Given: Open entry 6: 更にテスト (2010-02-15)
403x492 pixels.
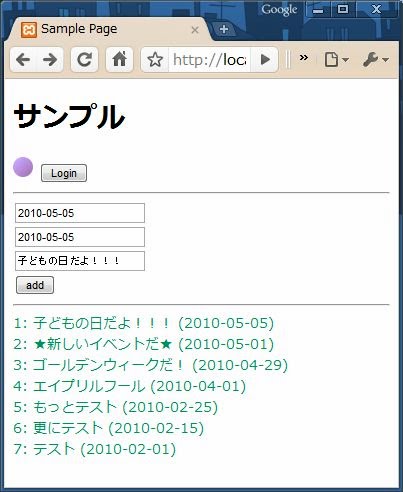Looking at the screenshot, I should (109, 428).
